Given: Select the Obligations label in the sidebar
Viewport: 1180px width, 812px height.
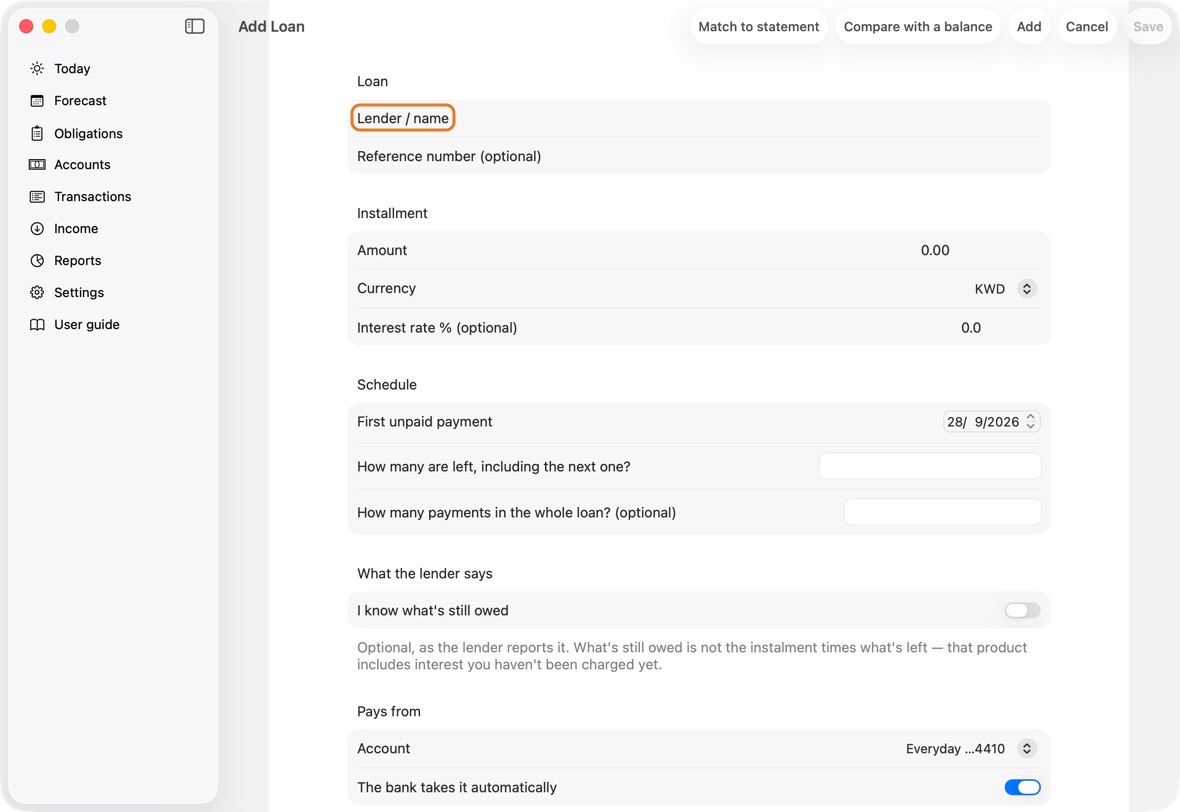Looking at the screenshot, I should [x=88, y=133].
